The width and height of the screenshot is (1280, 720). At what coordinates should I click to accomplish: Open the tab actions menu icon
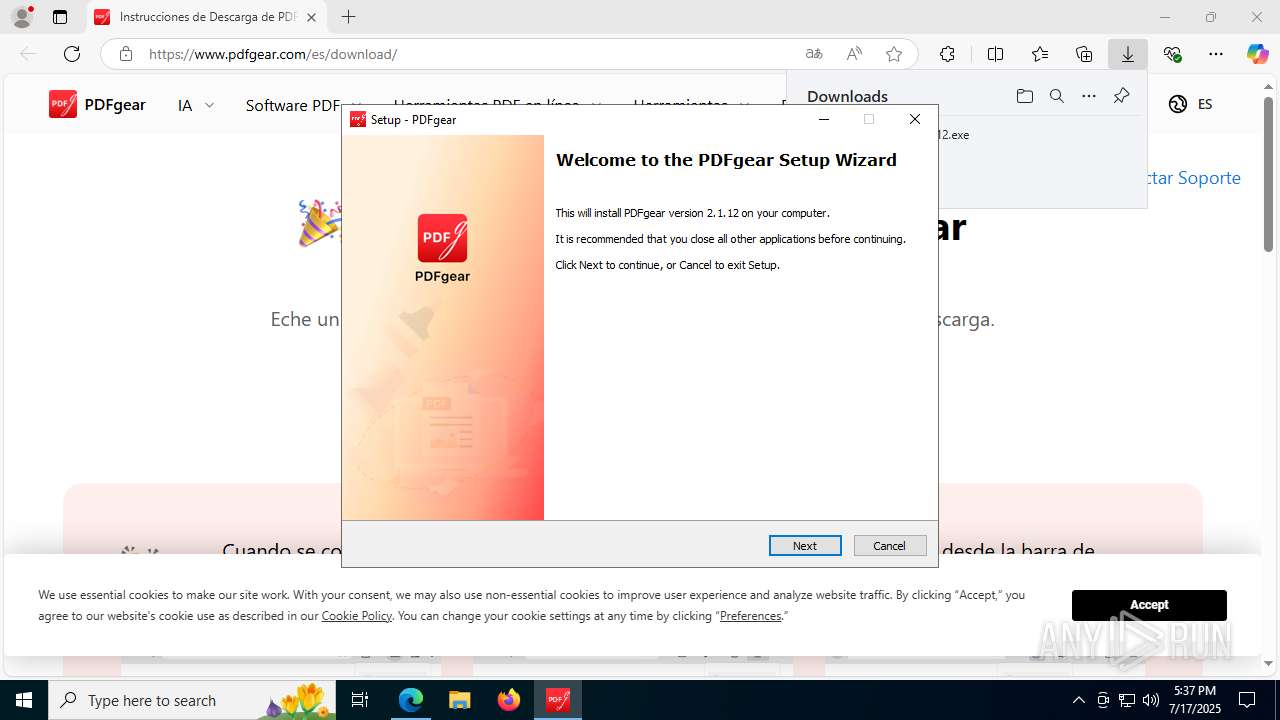(60, 17)
